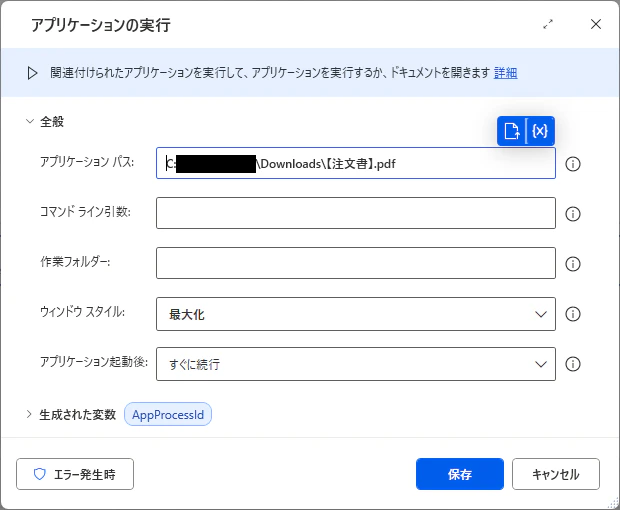This screenshot has height=510, width=620.
Task: Focus the コマンド ライン引数 input field
Action: (356, 213)
